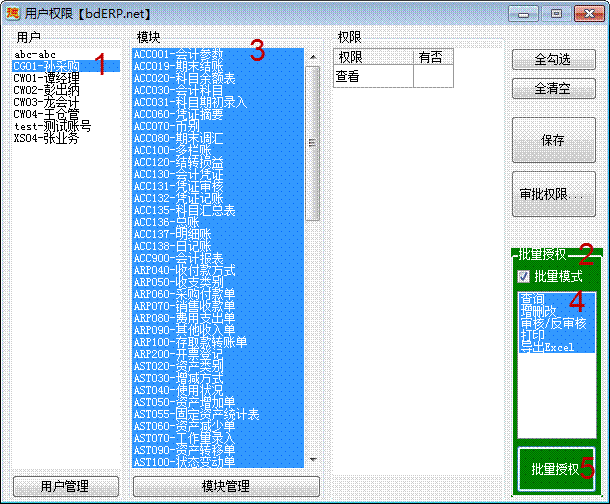Select user CW01-谭经理
The width and height of the screenshot is (610, 504).
45,78
